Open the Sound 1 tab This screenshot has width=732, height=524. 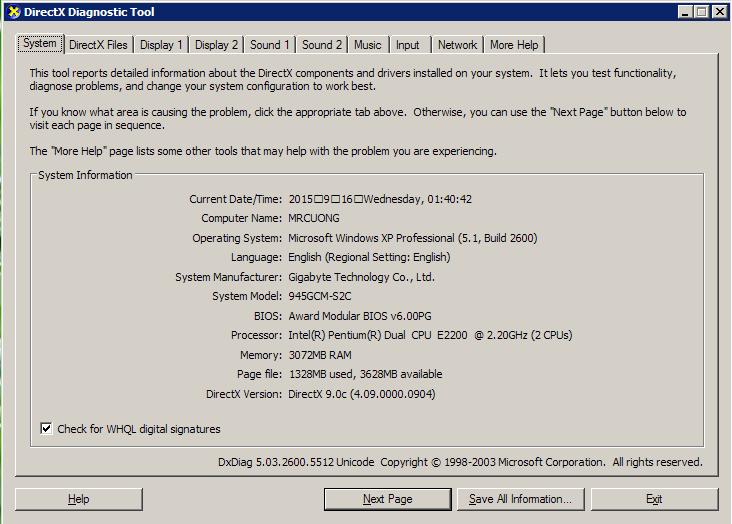[x=269, y=45]
